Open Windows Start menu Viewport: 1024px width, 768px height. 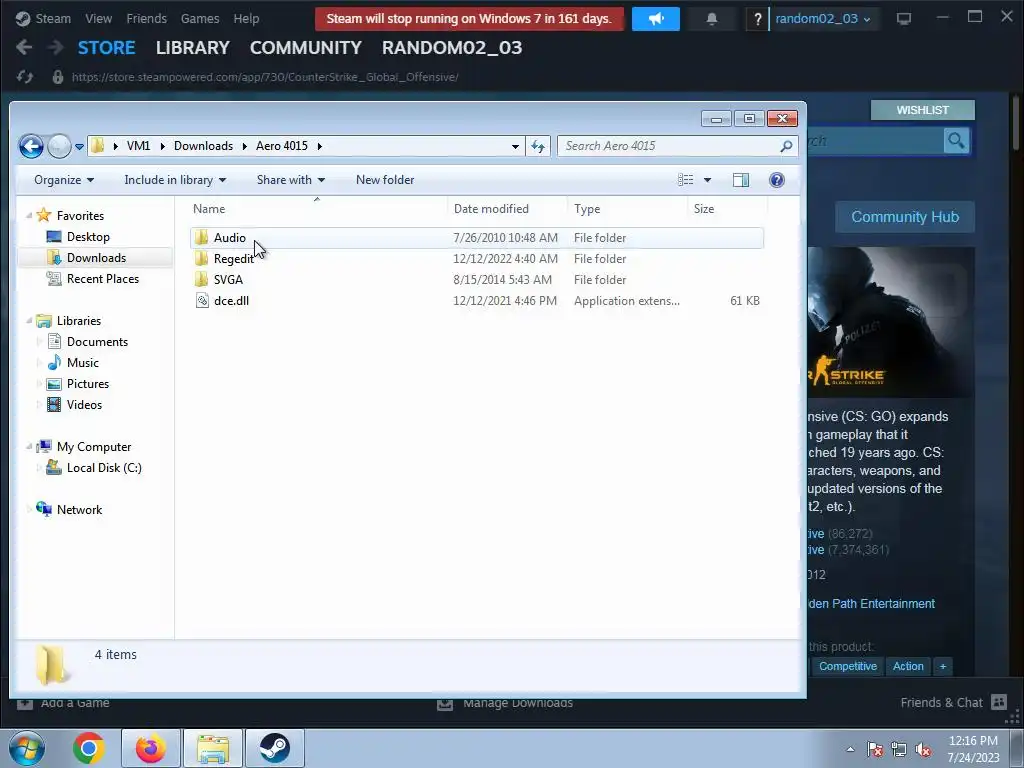click(x=27, y=748)
